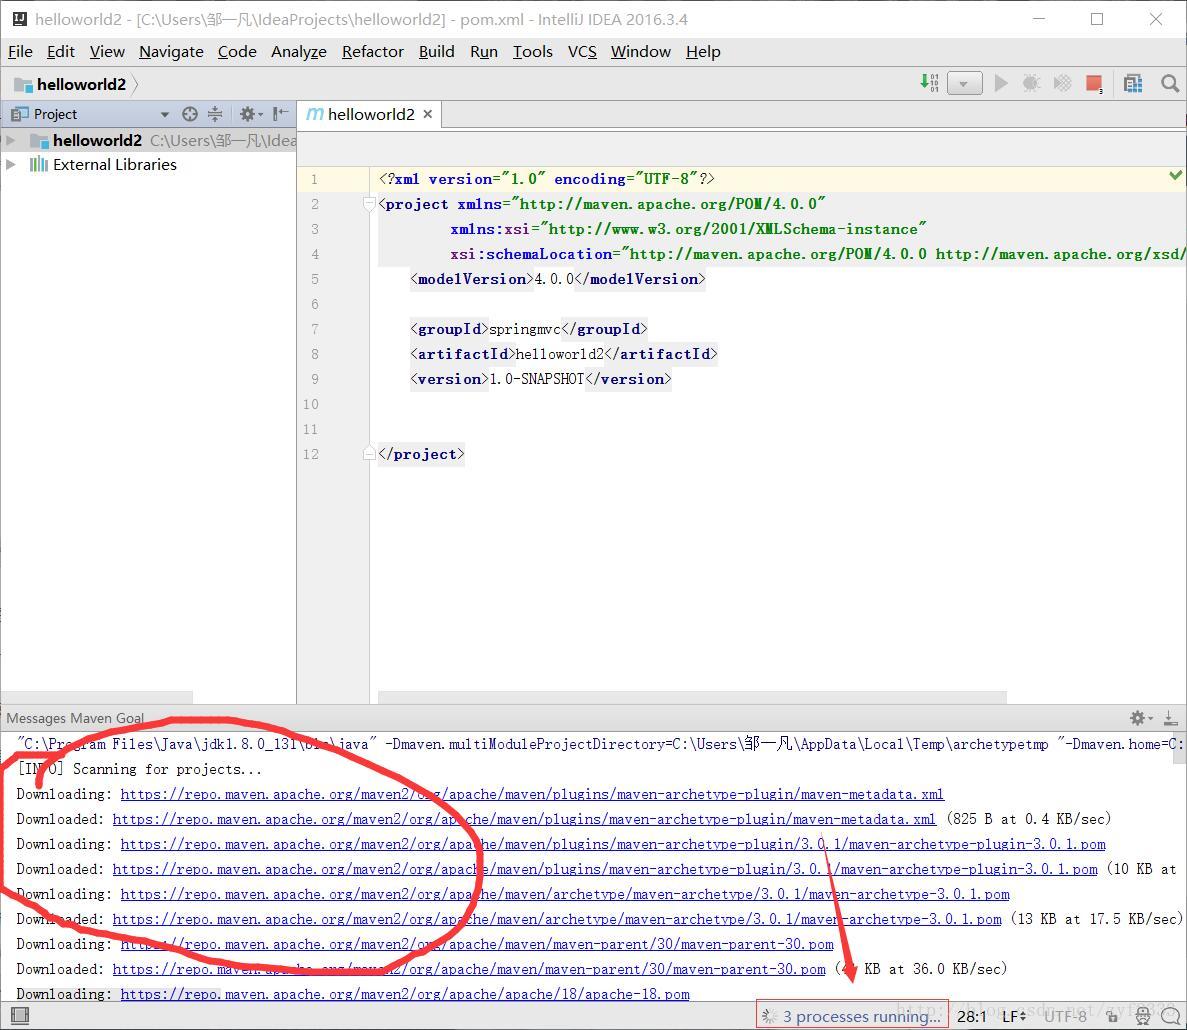The image size is (1187, 1030).
Task: Click the Search Everywhere magnifier icon
Action: [1170, 83]
